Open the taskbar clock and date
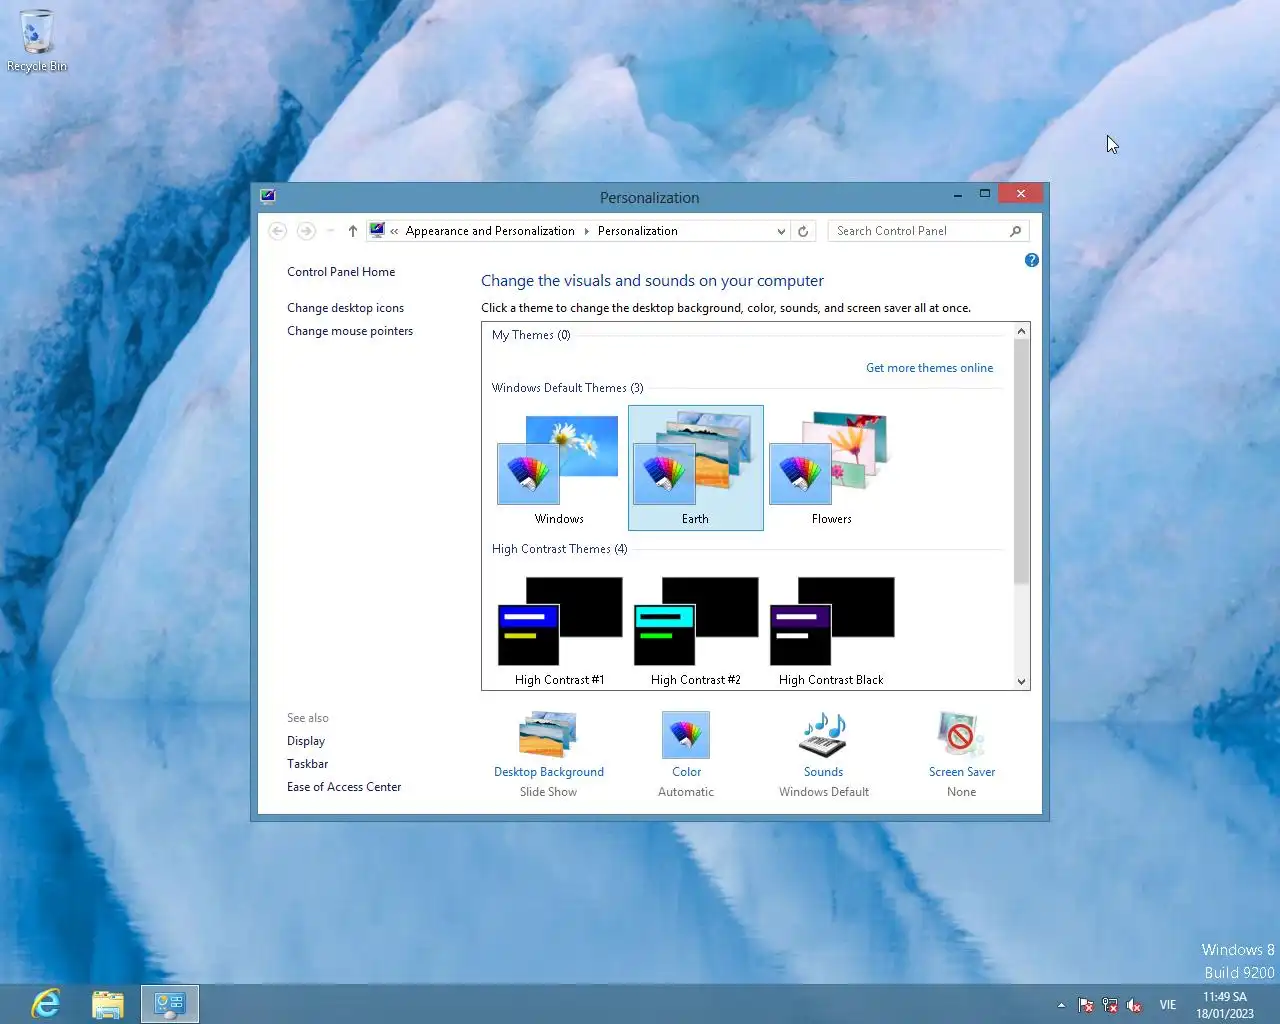This screenshot has height=1024, width=1280. [1225, 1005]
